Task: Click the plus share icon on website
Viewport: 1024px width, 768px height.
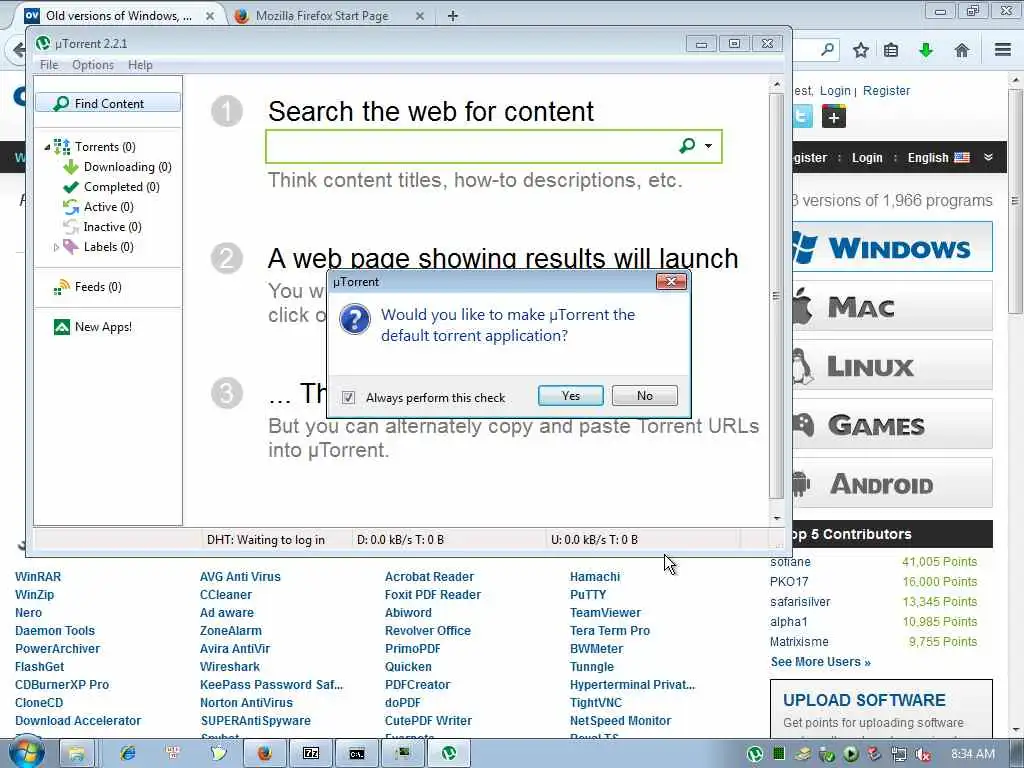Action: coord(833,117)
